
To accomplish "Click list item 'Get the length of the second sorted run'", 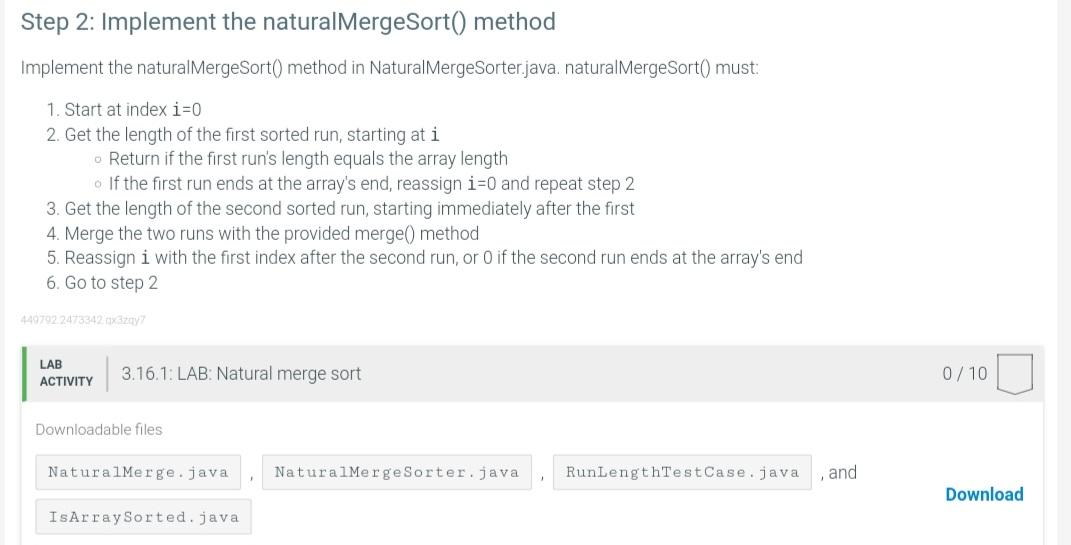I will click(x=340, y=208).
